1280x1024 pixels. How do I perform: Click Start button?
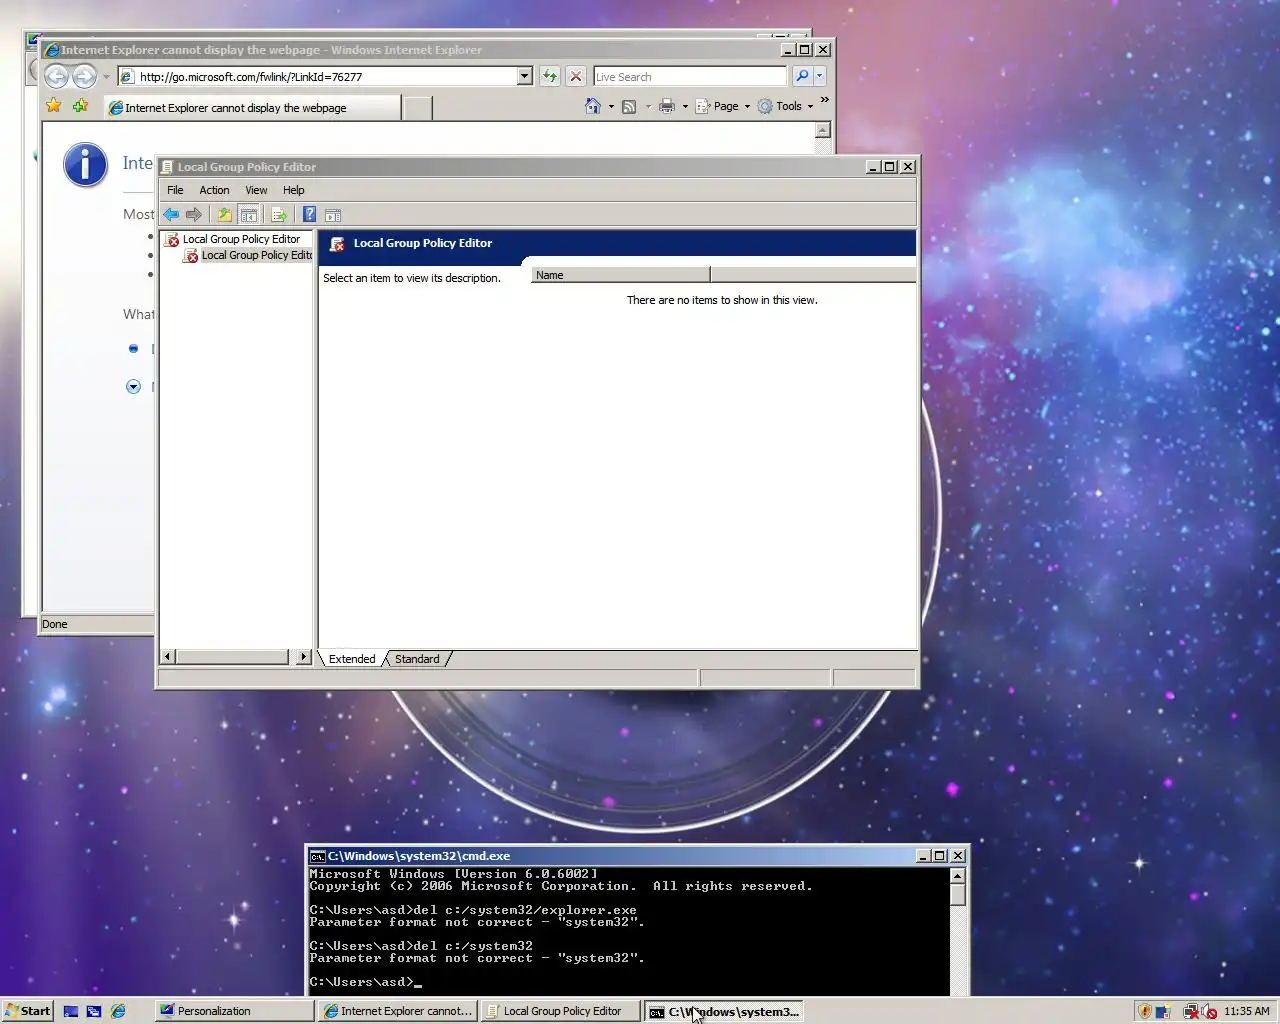tap(27, 1011)
